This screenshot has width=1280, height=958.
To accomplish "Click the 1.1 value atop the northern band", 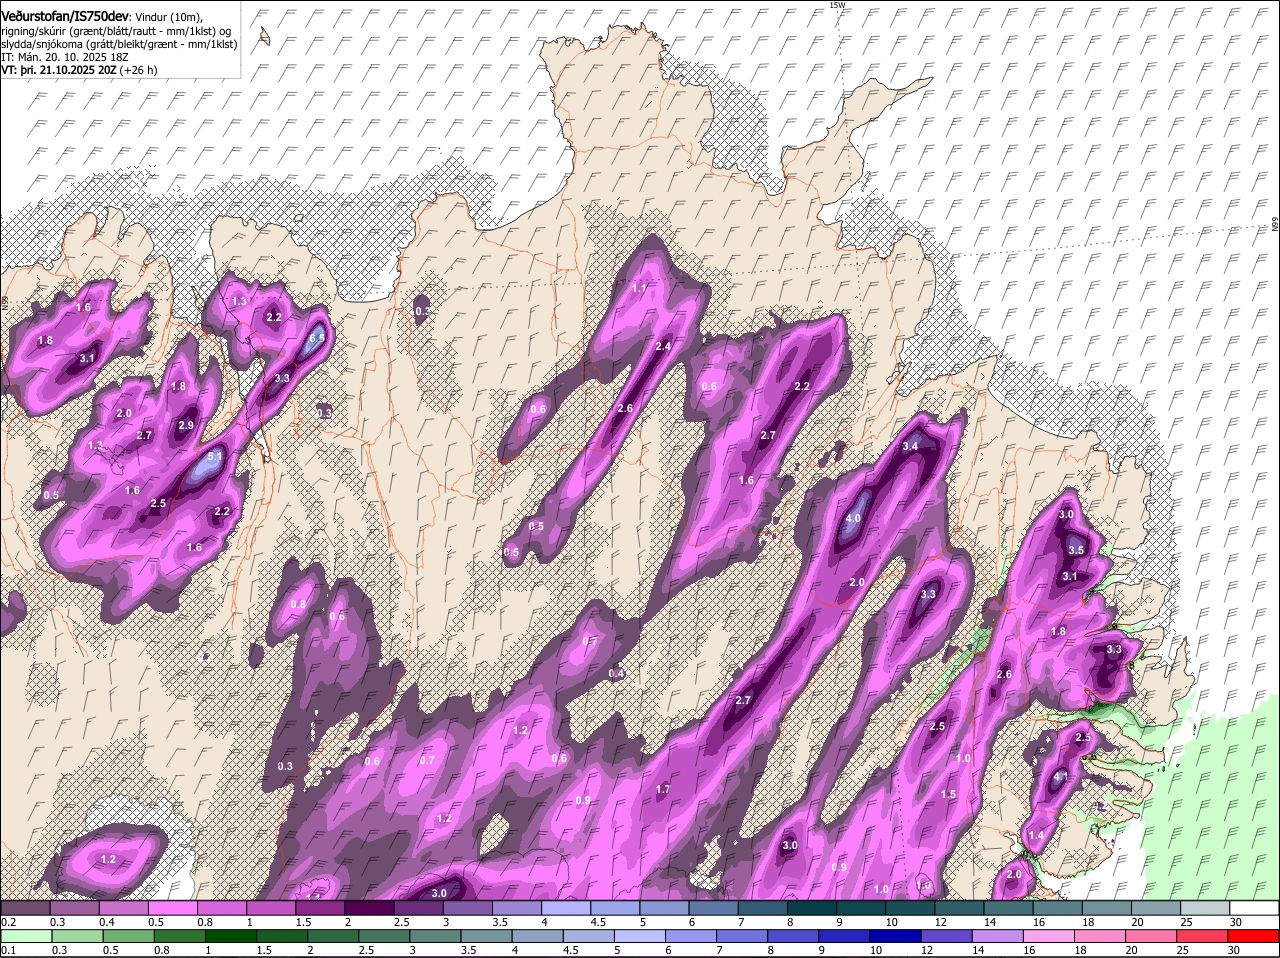I will 640,288.
